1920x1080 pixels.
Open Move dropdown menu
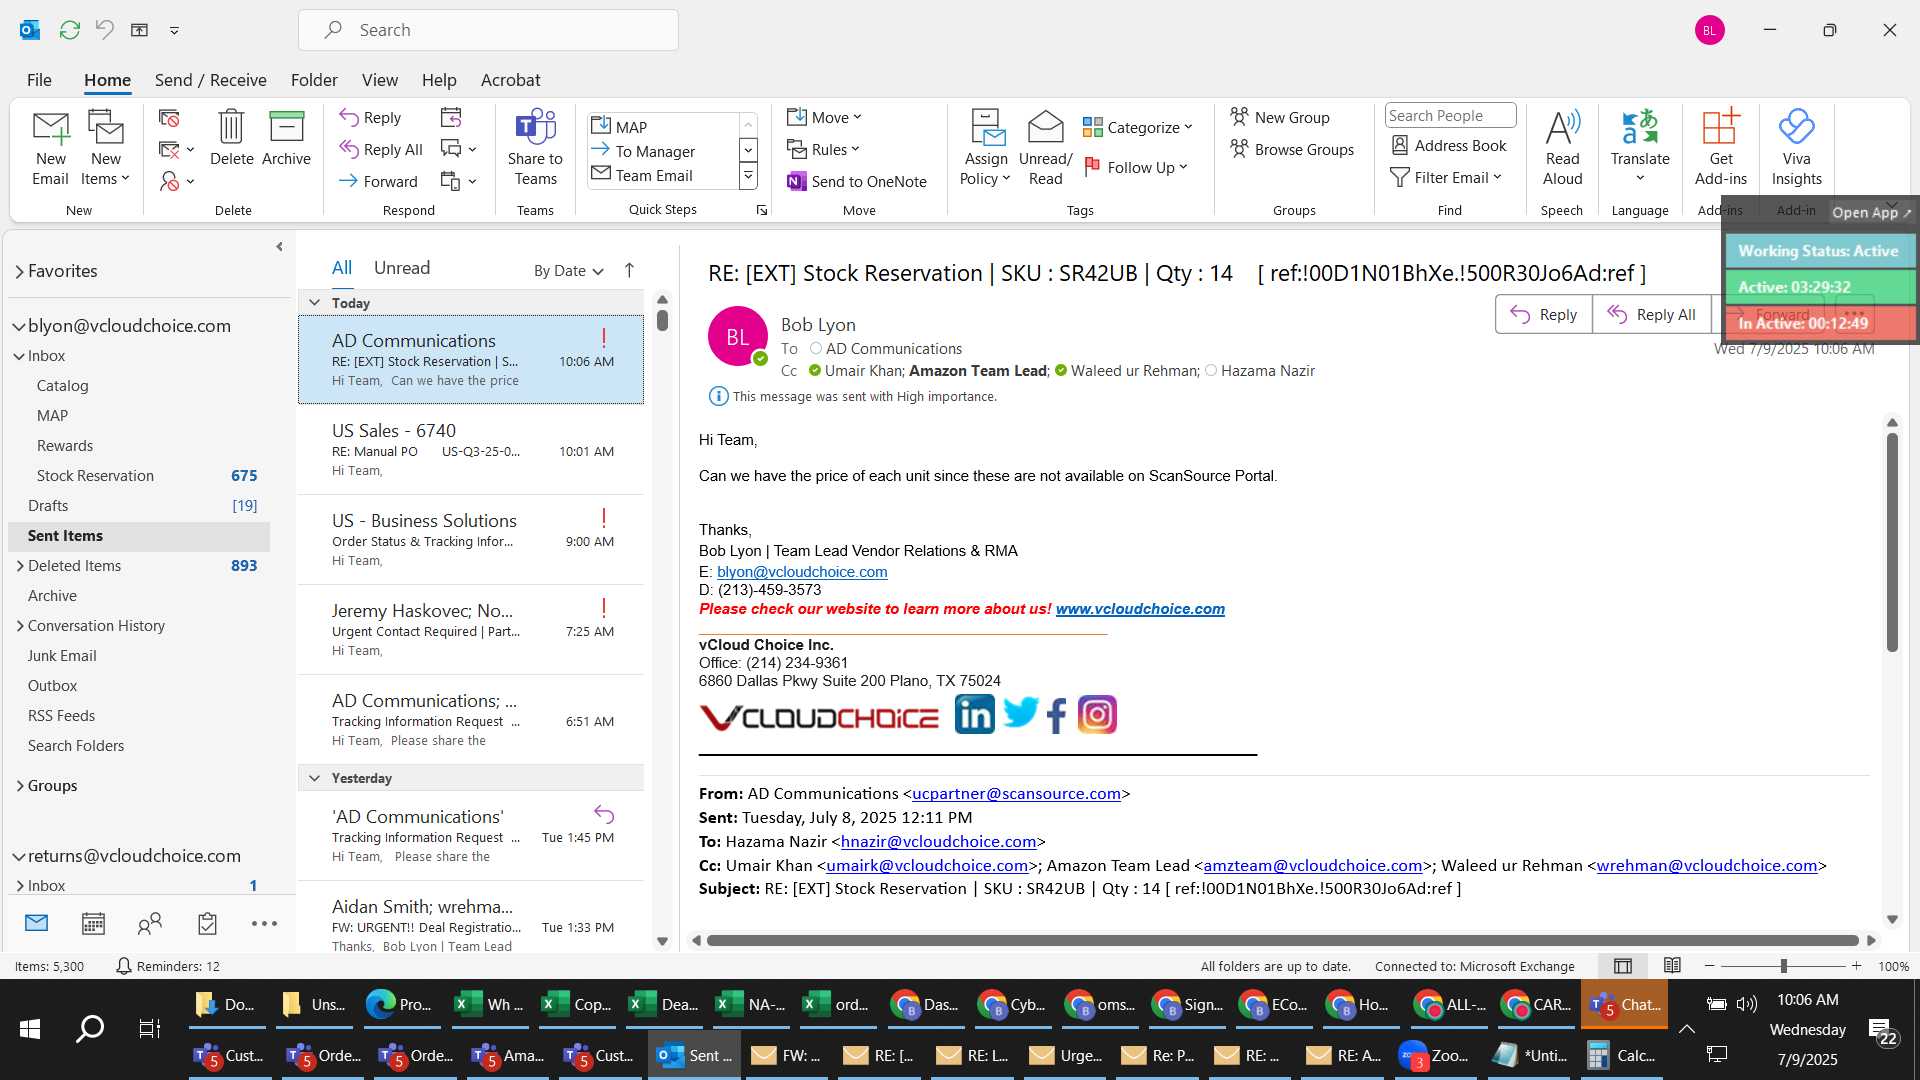[x=824, y=117]
